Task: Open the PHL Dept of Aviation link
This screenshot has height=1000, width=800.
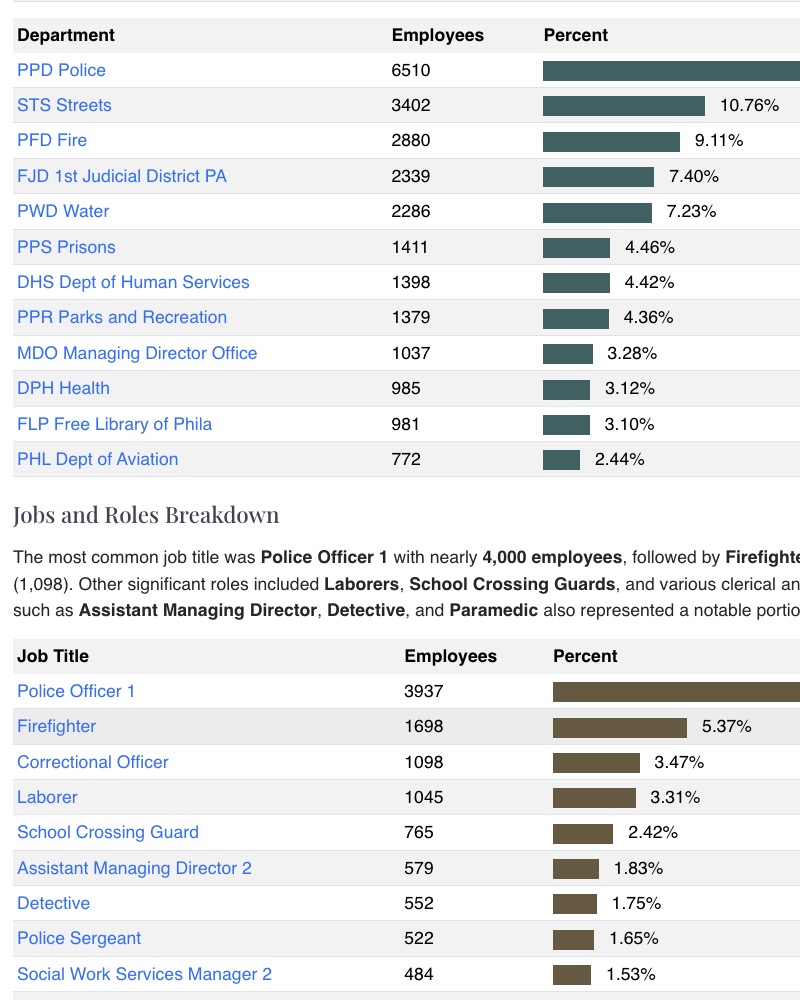Action: (x=96, y=459)
